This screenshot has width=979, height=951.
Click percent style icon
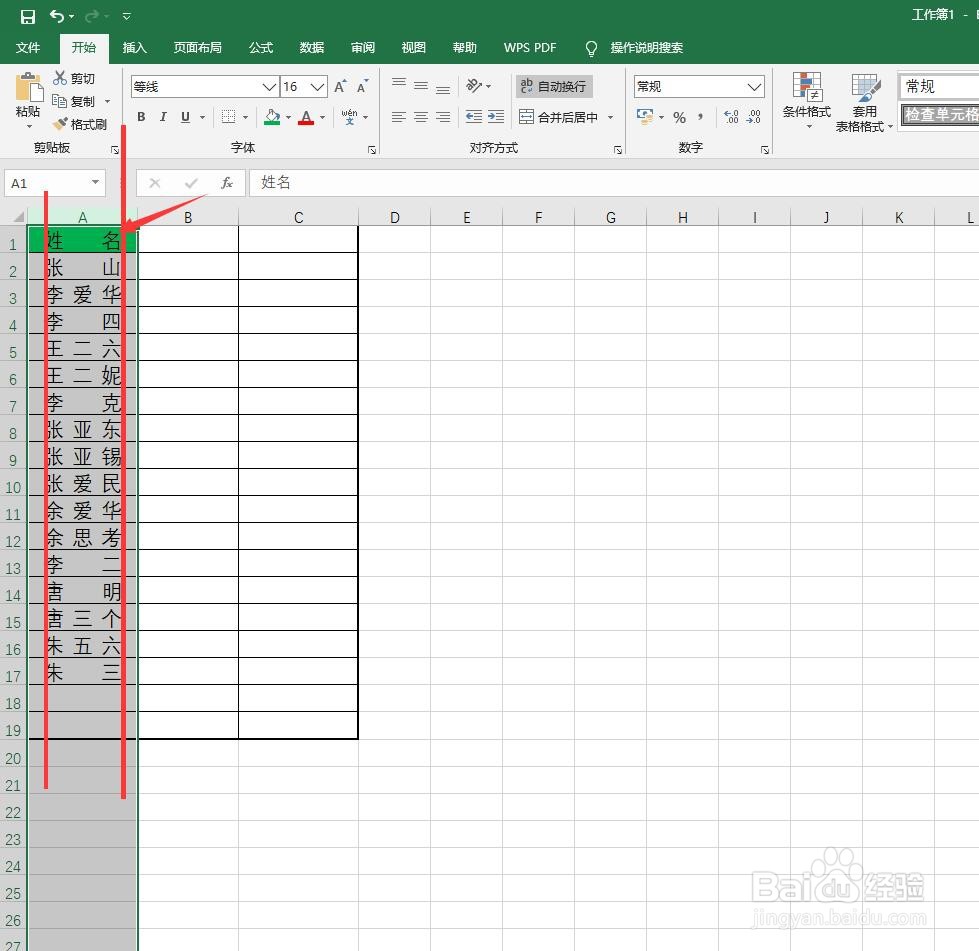680,117
